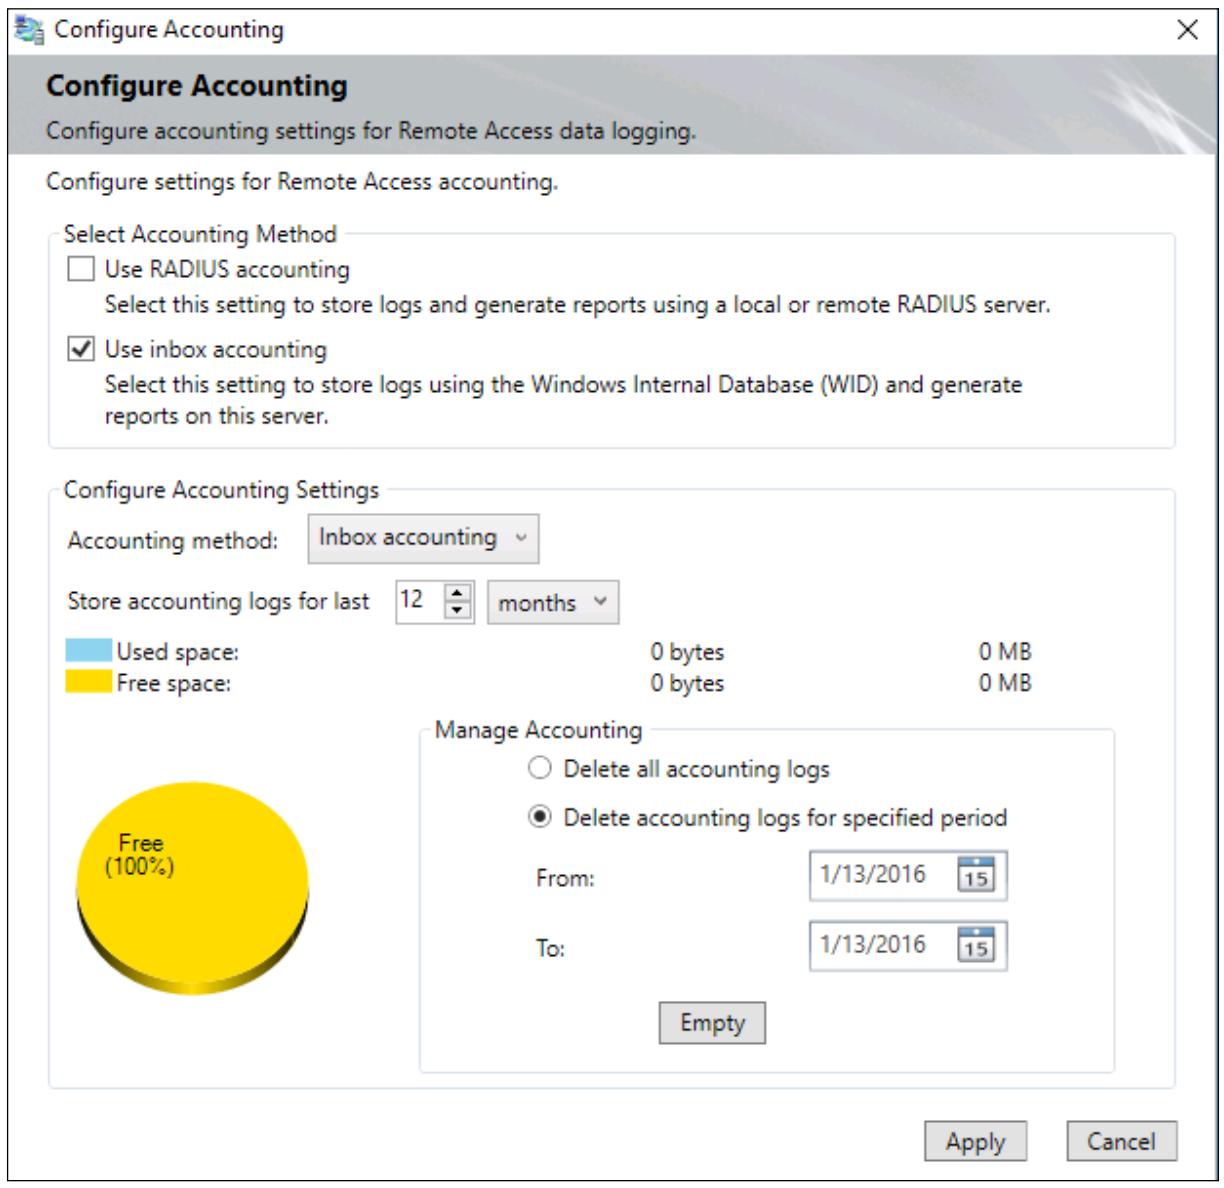Click the Configure Accounting title bar icon
The height and width of the screenshot is (1188, 1224).
[x=30, y=30]
